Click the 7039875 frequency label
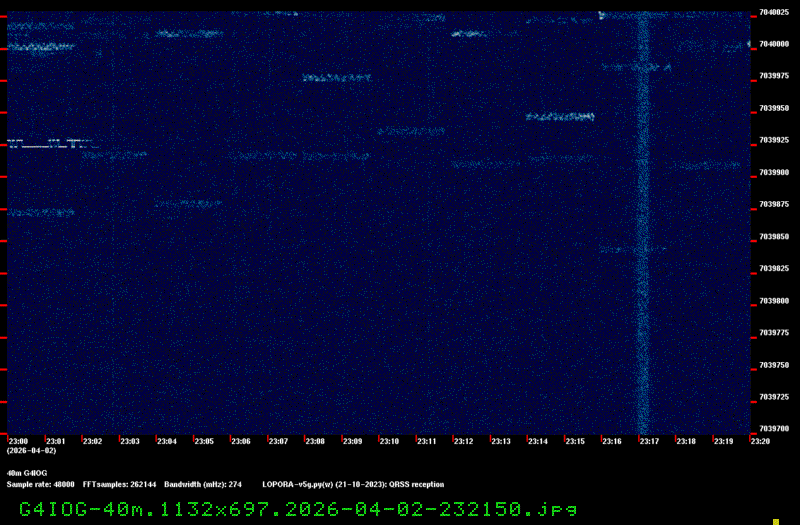 tap(774, 204)
